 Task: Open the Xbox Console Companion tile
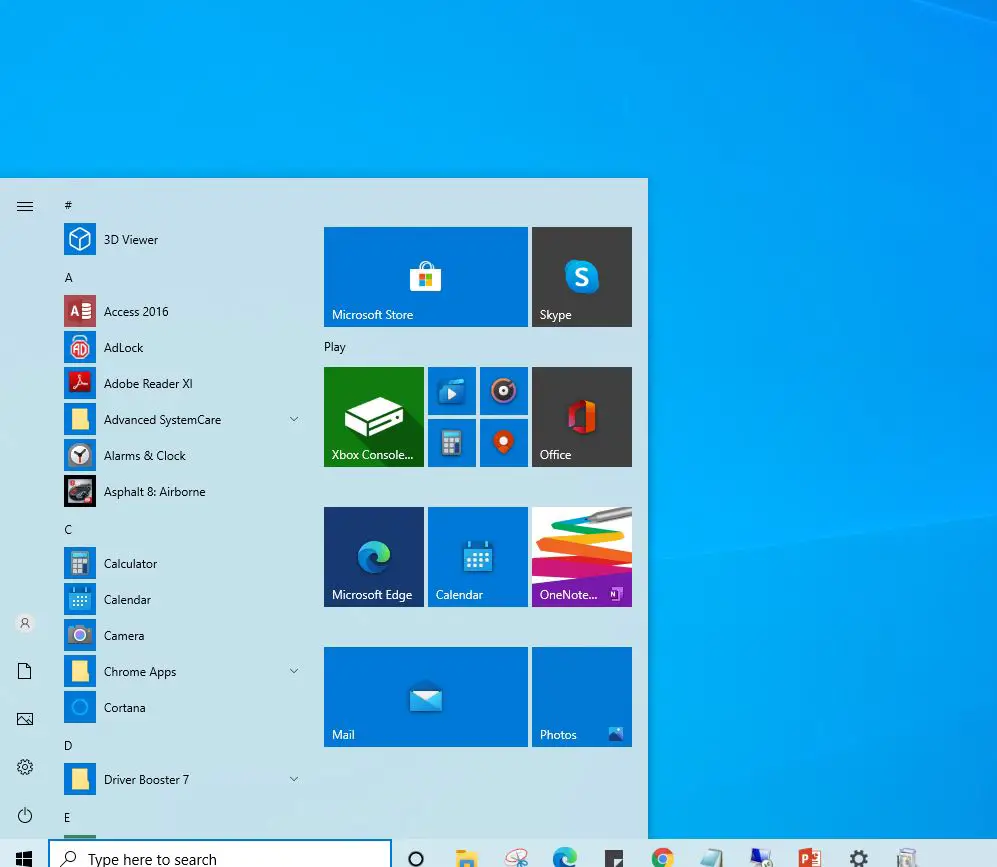tap(373, 417)
